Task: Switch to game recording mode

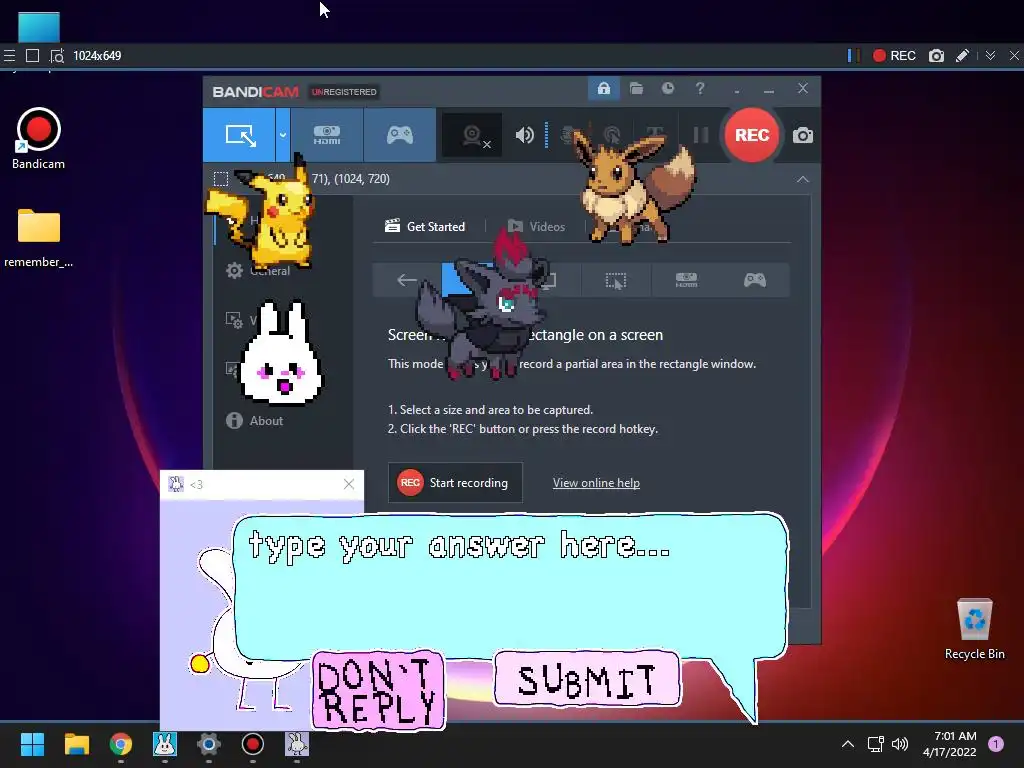Action: click(x=400, y=135)
